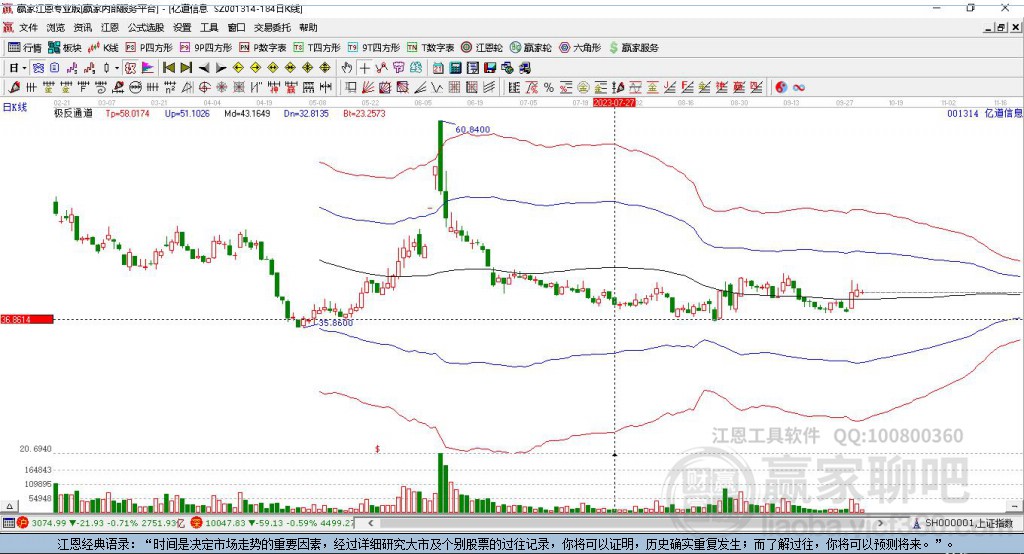Open the 板块 sector view
Image resolution: width=1024 pixels, height=554 pixels.
(x=65, y=48)
